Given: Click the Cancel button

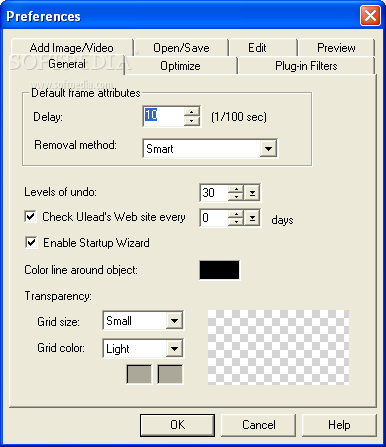Looking at the screenshot, I should pos(259,425).
